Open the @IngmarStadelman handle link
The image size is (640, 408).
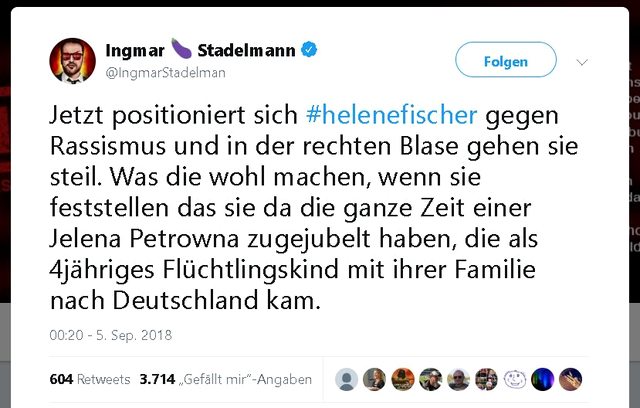coord(165,73)
